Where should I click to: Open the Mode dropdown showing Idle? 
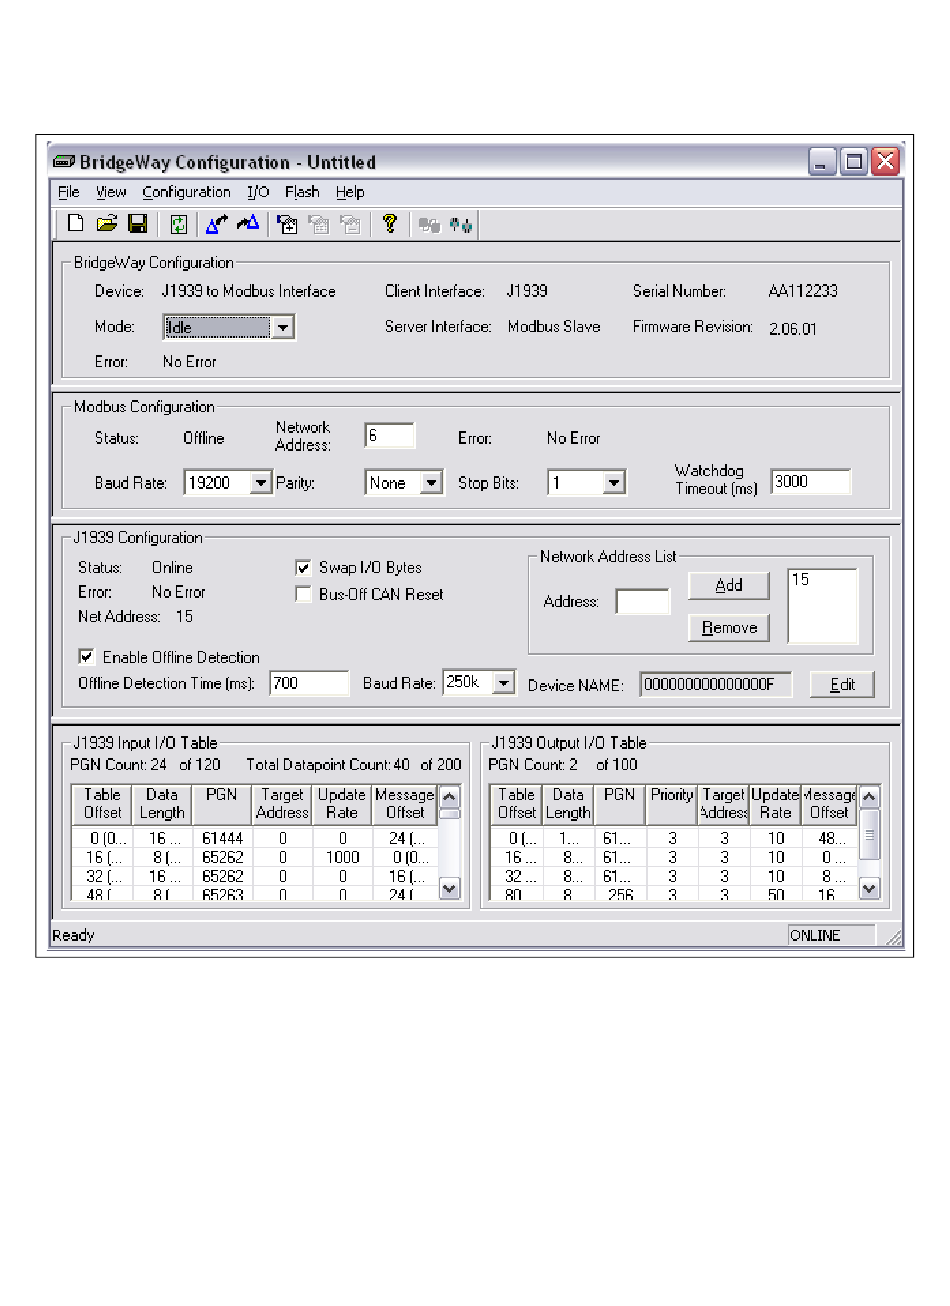(x=283, y=327)
